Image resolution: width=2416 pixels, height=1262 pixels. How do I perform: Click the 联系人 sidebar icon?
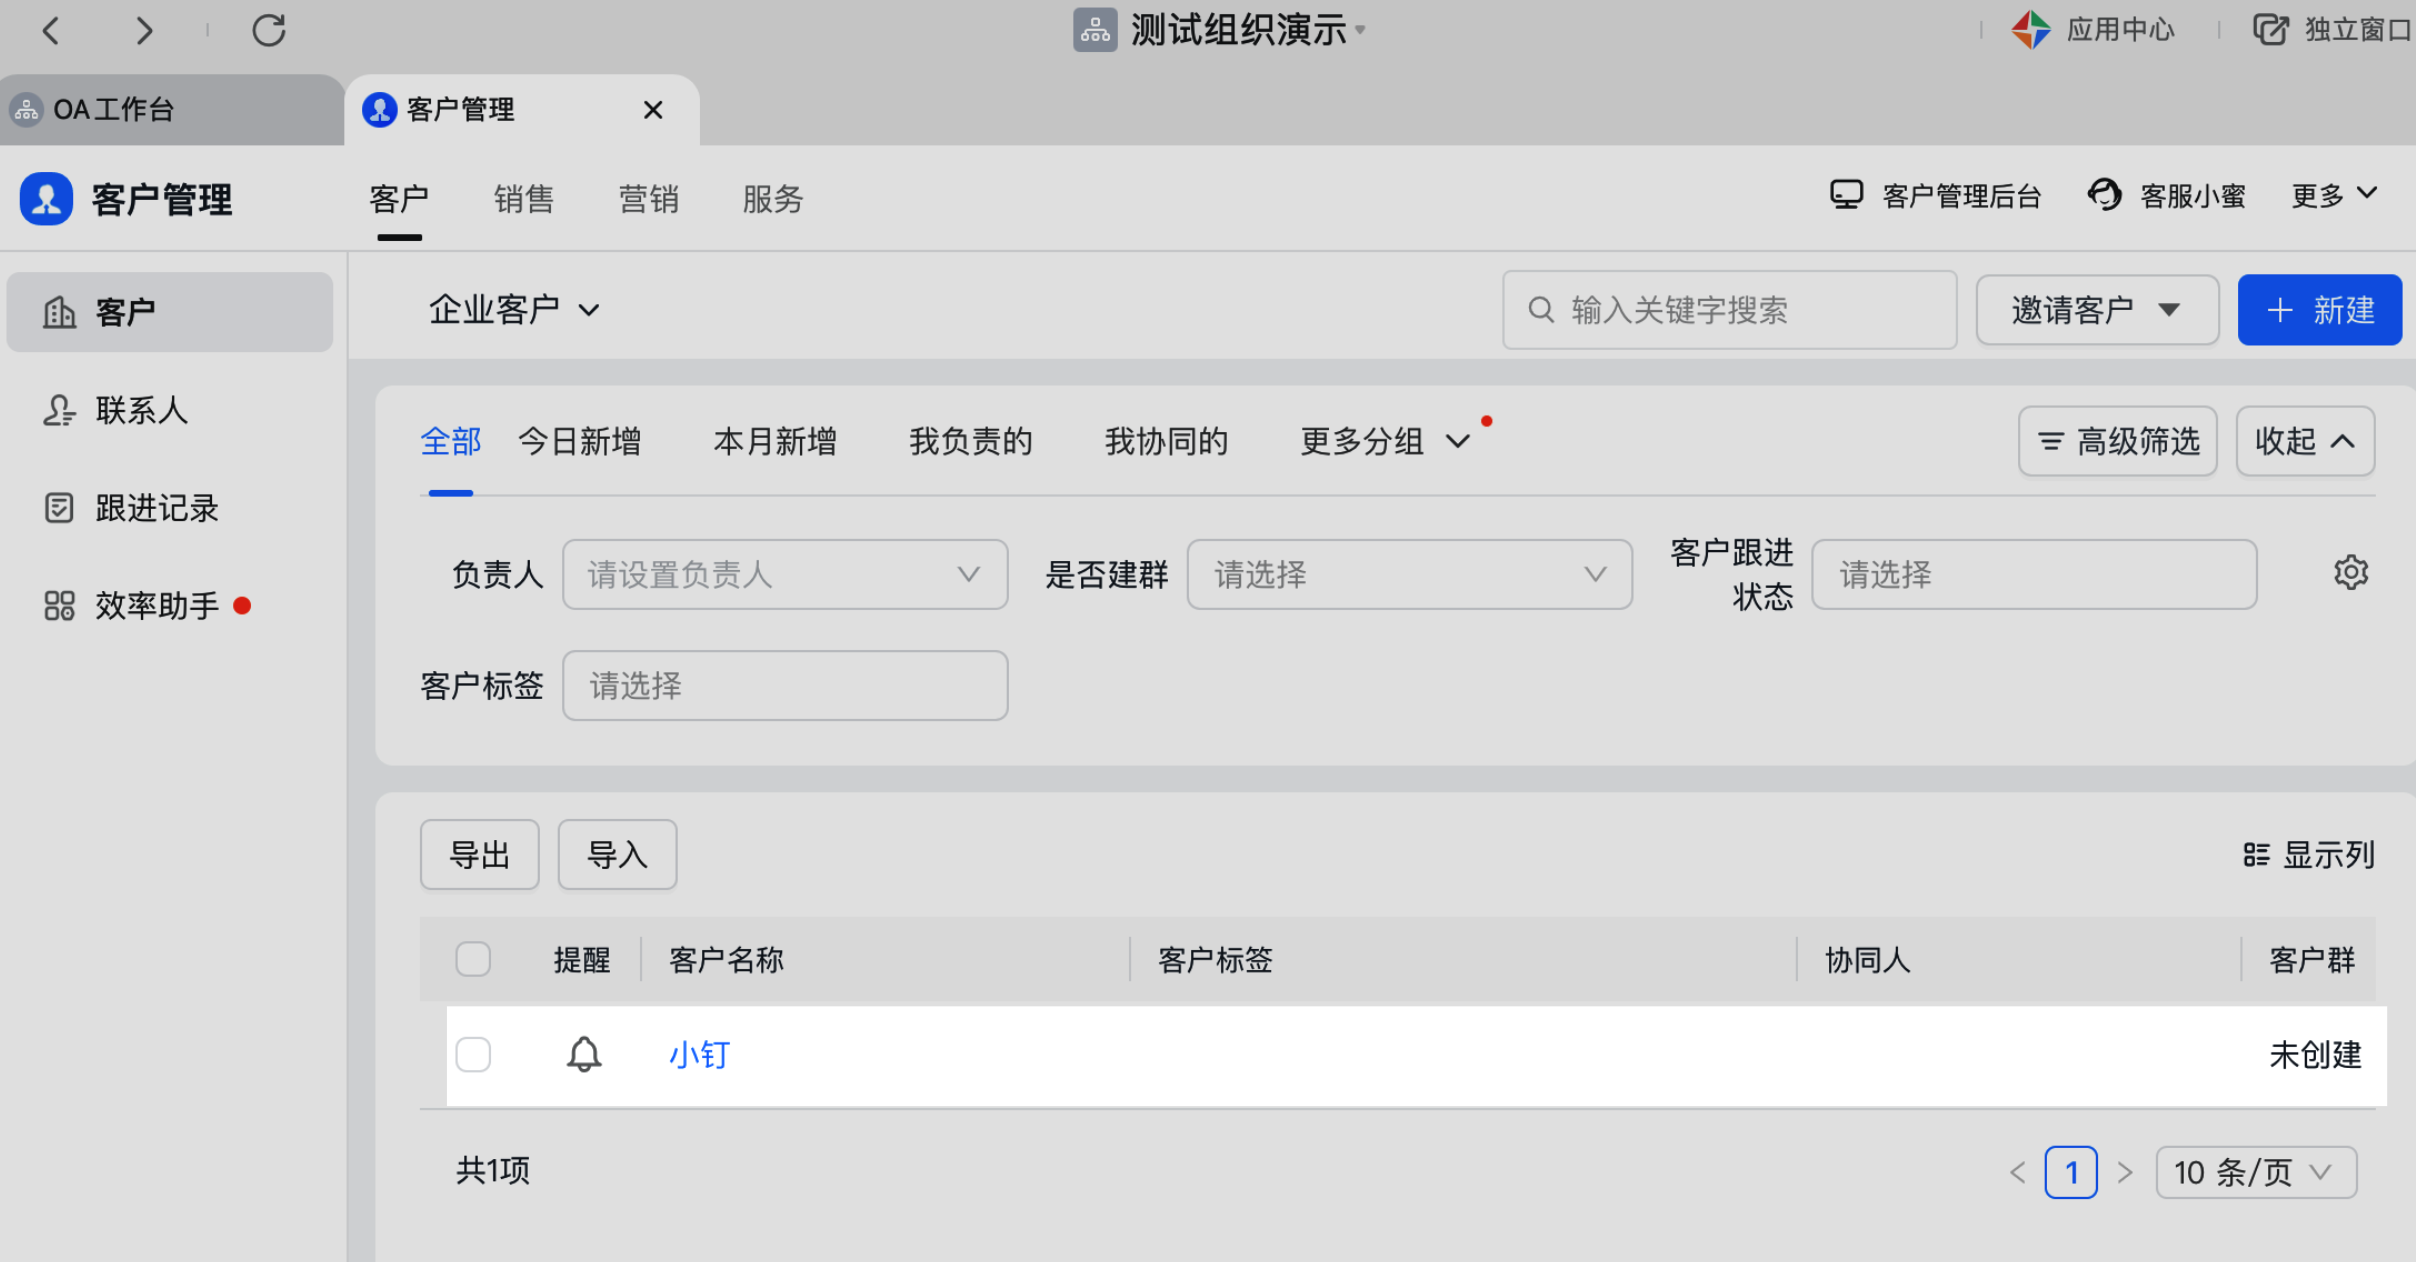click(59, 410)
